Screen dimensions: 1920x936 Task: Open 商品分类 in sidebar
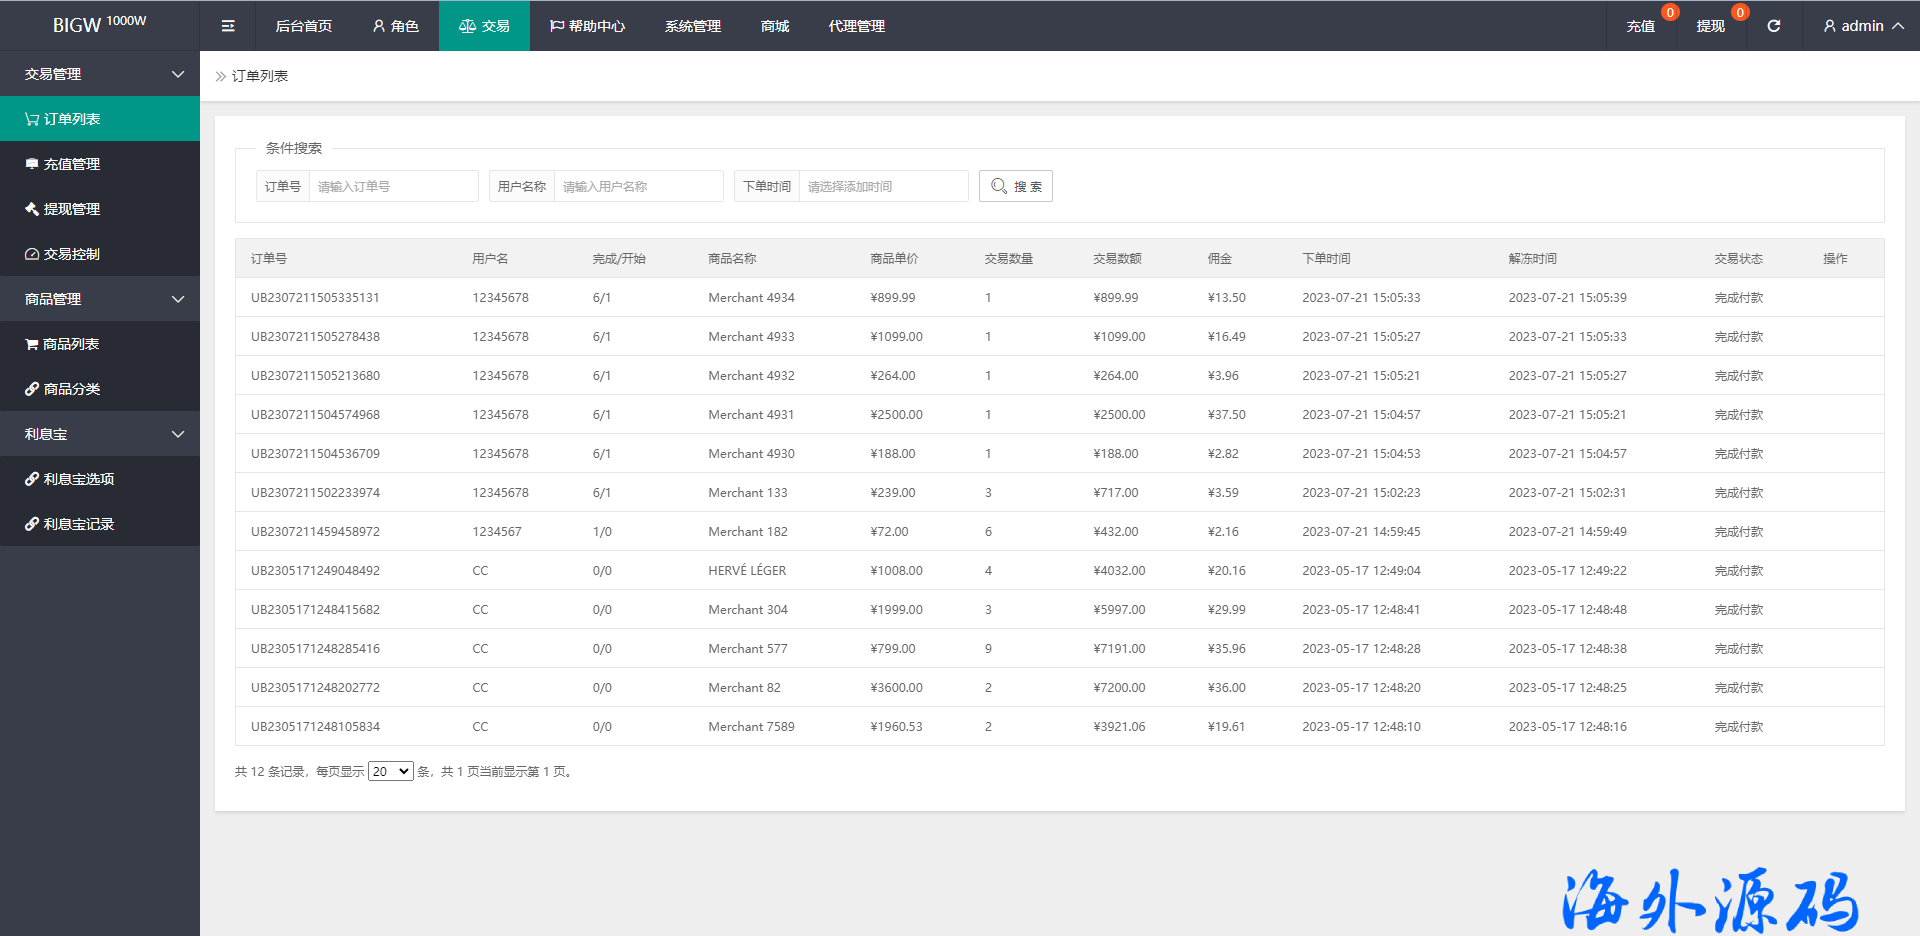(71, 389)
